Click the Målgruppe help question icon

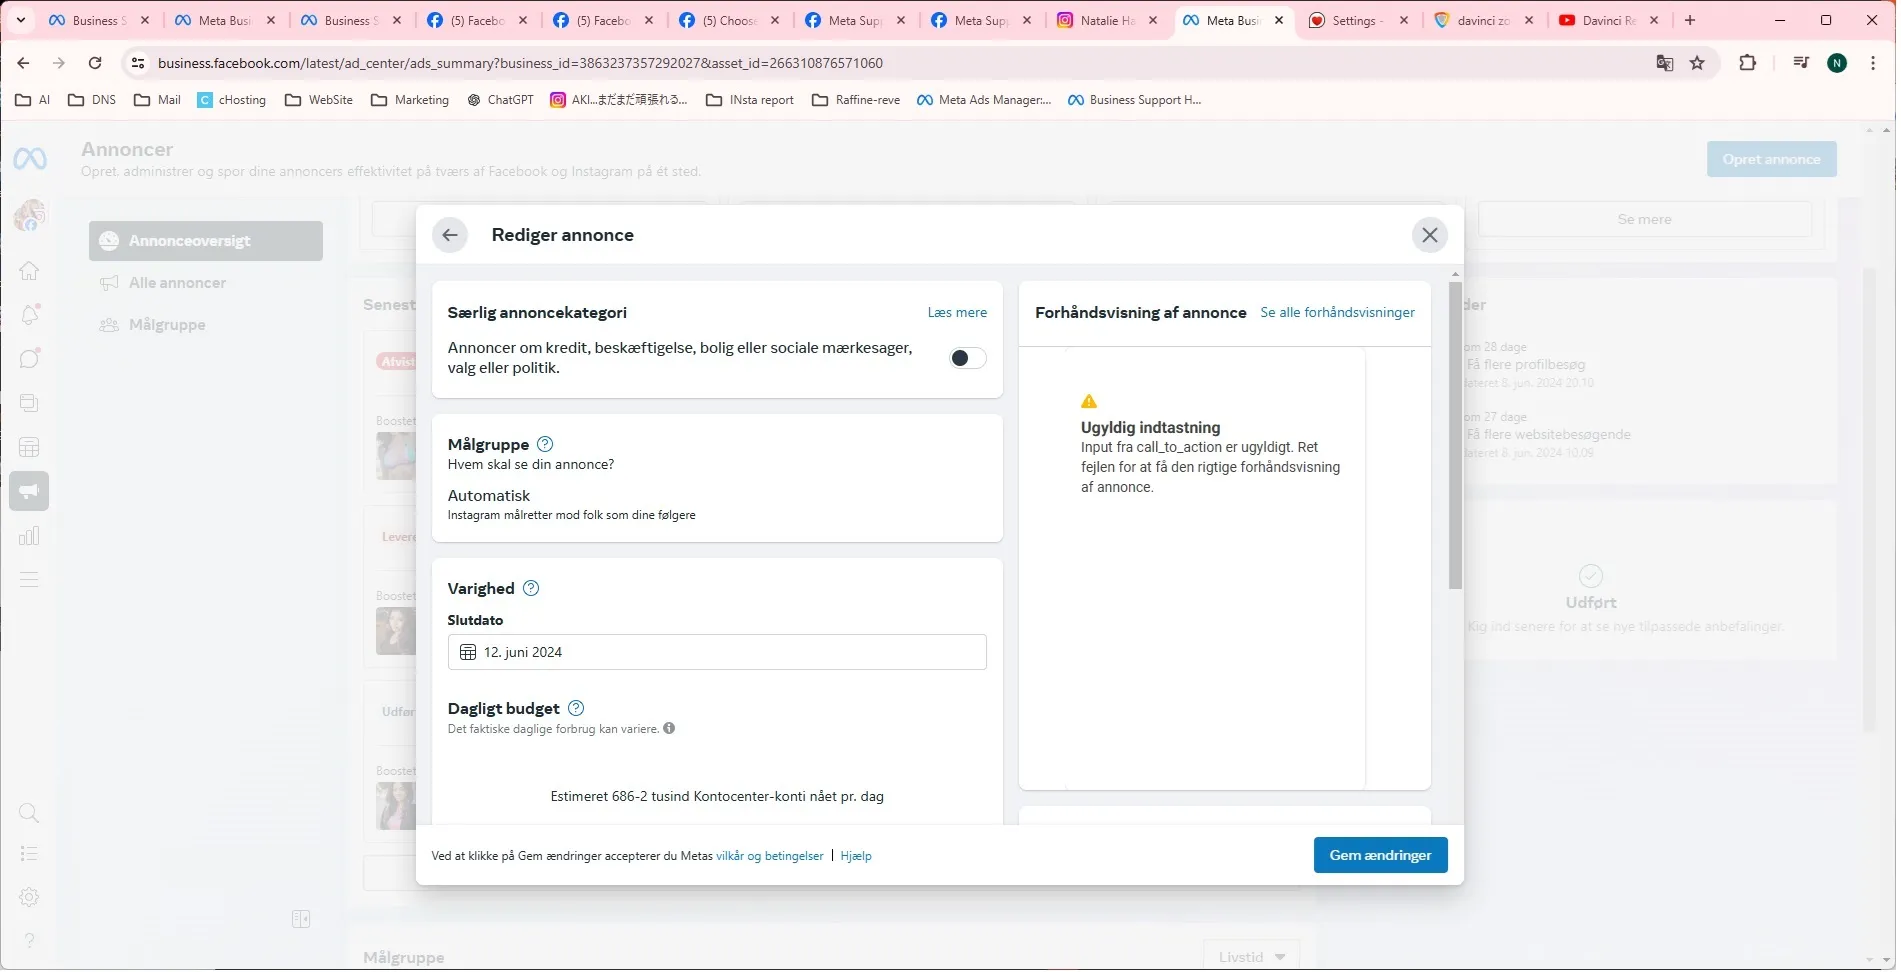(x=546, y=445)
